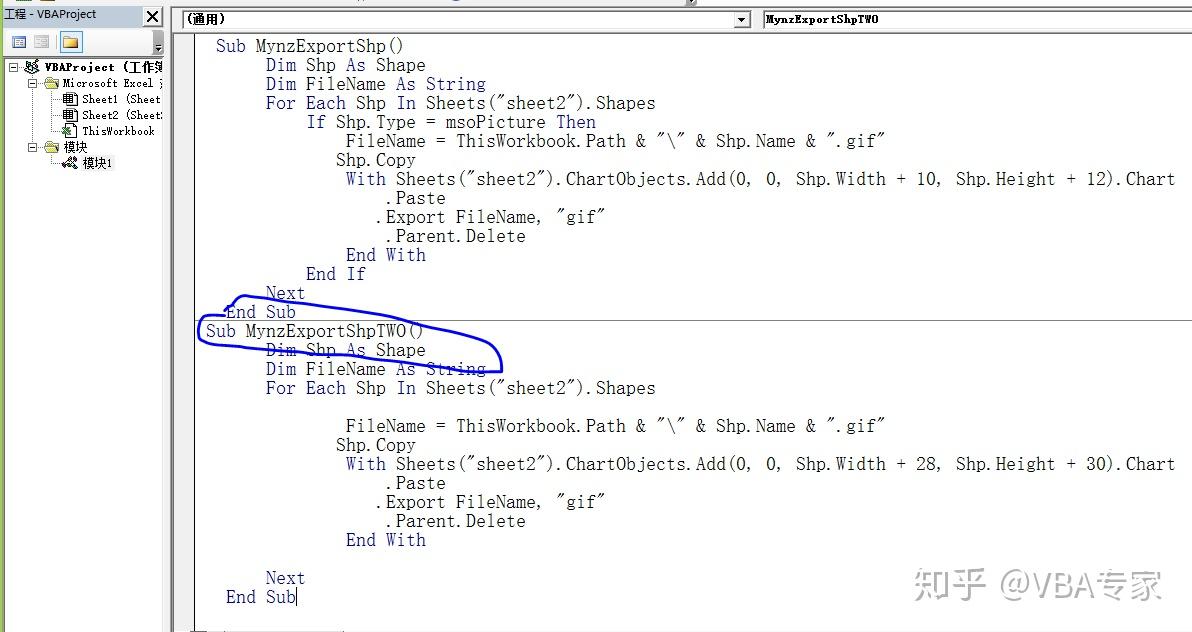Screen dimensions: 1192x632
Task: Open the MynzExportShpTWO procedure dropdown
Action: tap(978, 20)
